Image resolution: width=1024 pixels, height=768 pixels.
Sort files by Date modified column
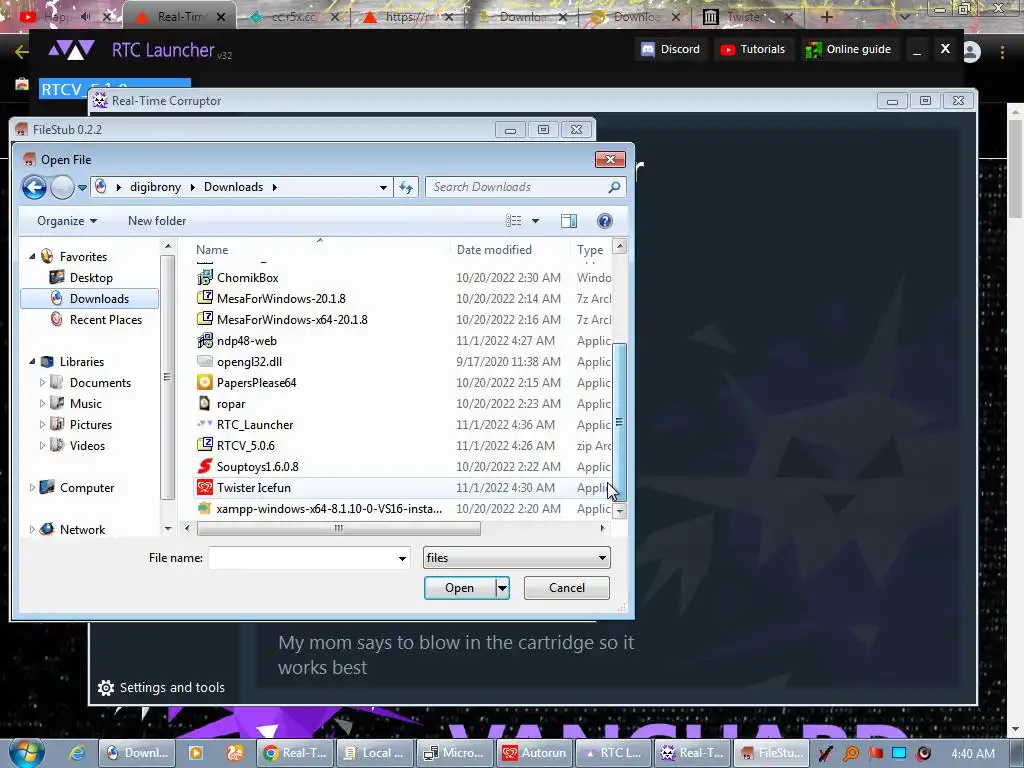click(494, 249)
